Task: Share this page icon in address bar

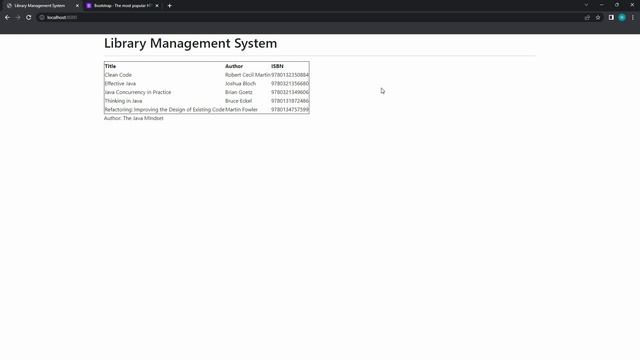Action: click(x=587, y=18)
